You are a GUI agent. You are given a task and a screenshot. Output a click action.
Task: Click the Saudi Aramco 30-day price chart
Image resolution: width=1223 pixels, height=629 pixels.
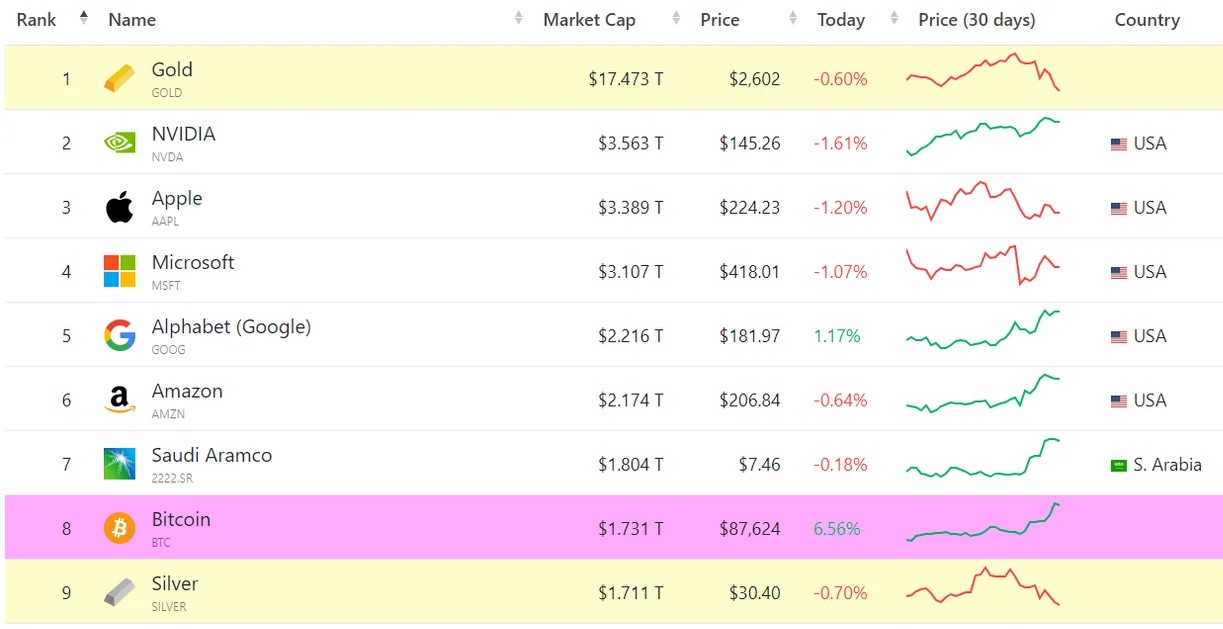coord(982,458)
